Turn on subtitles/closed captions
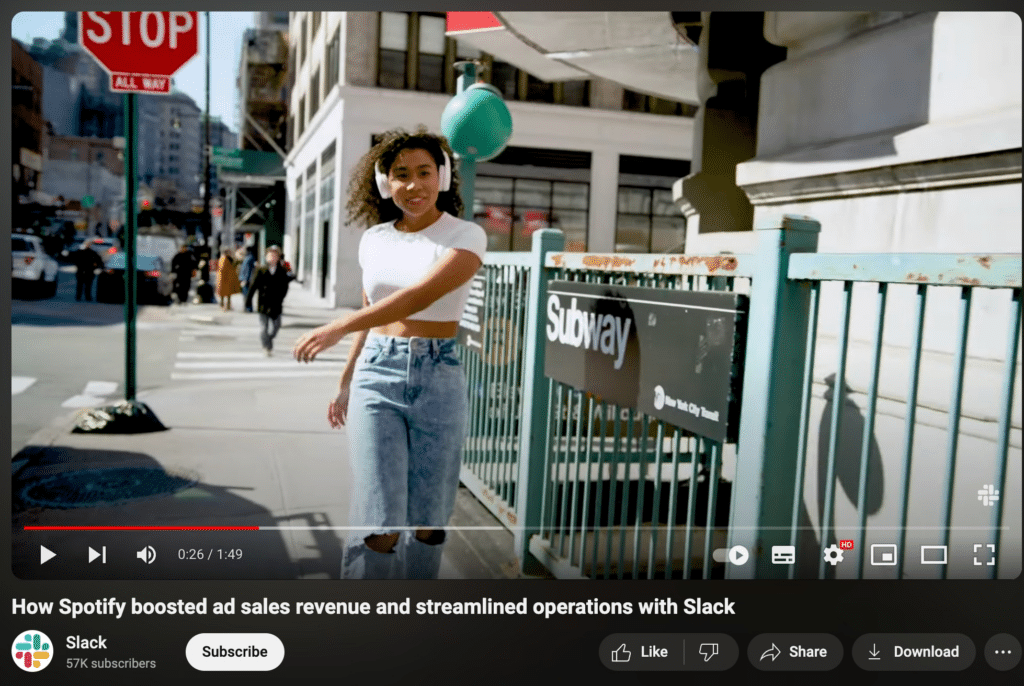1024x686 pixels. click(783, 555)
